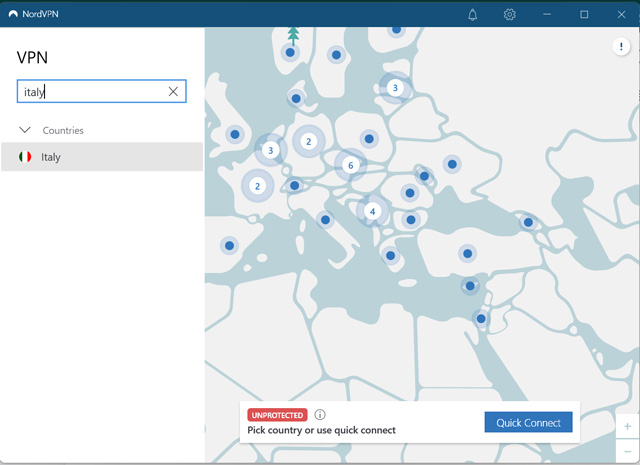Minimize the NordVPN window

coord(547,14)
